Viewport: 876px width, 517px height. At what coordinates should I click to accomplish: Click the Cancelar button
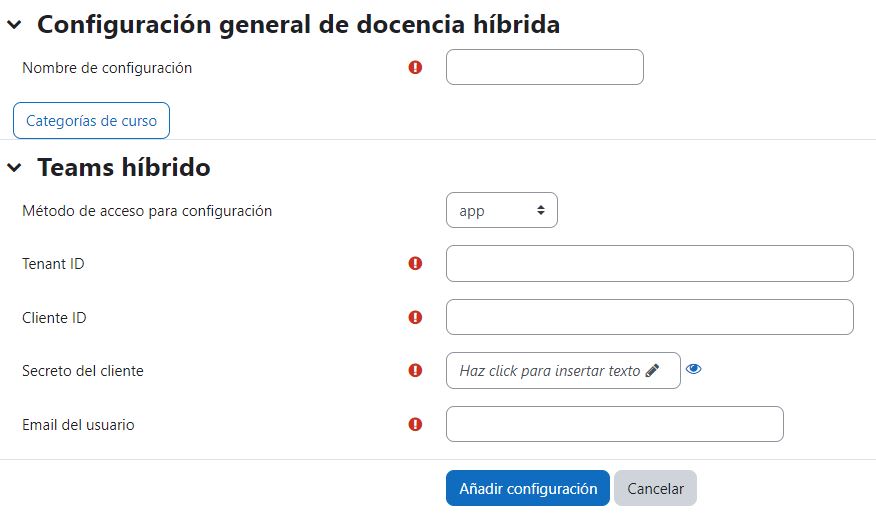point(655,488)
